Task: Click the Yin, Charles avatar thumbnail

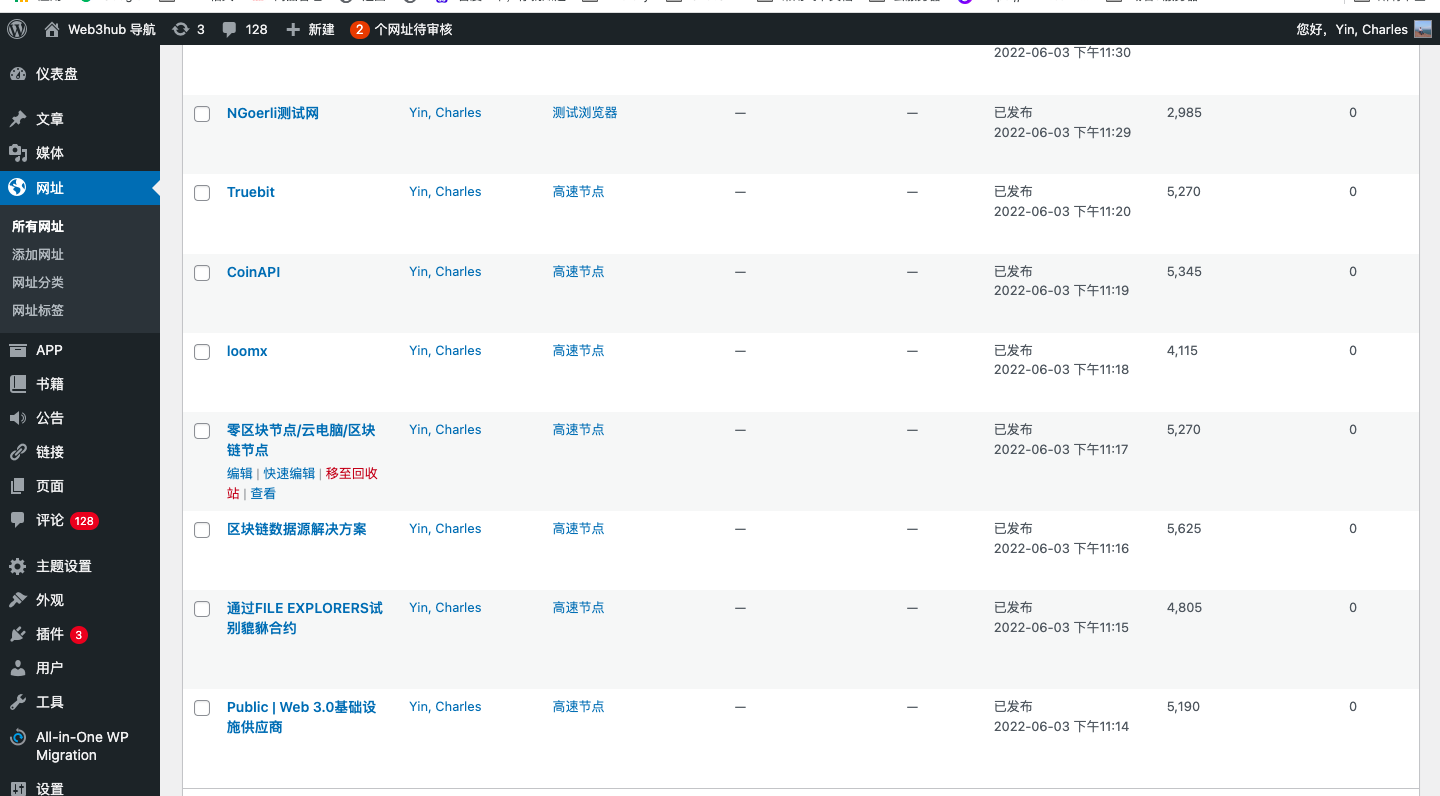Action: coord(1422,29)
